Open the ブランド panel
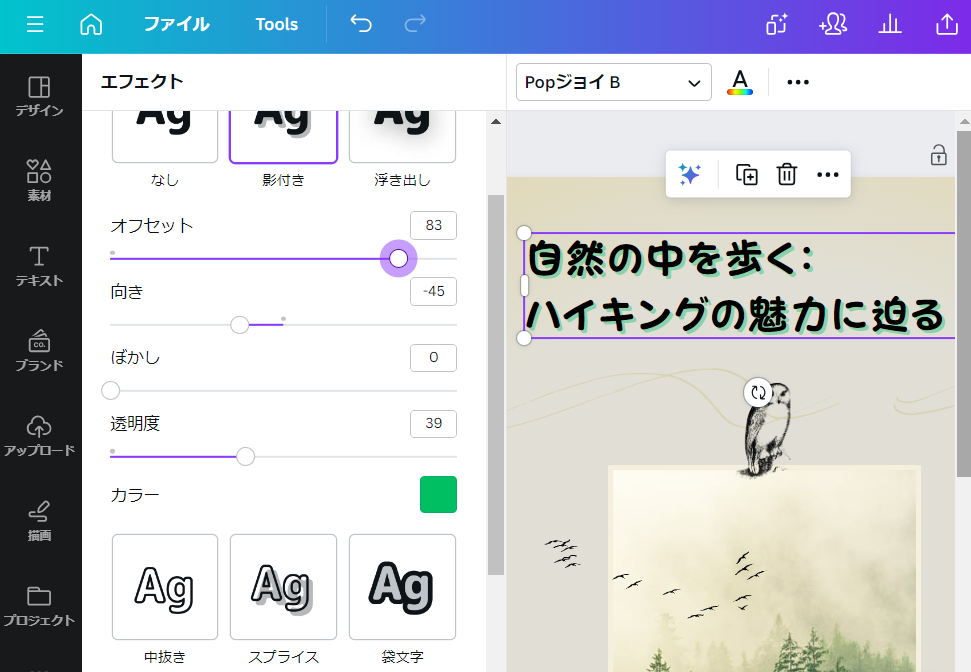Screen dimensions: 971x672 39,351
